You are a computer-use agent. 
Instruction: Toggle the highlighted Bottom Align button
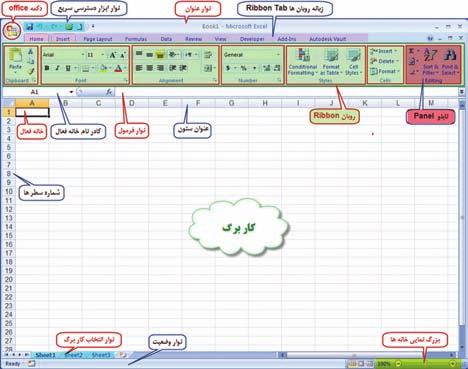click(x=160, y=54)
